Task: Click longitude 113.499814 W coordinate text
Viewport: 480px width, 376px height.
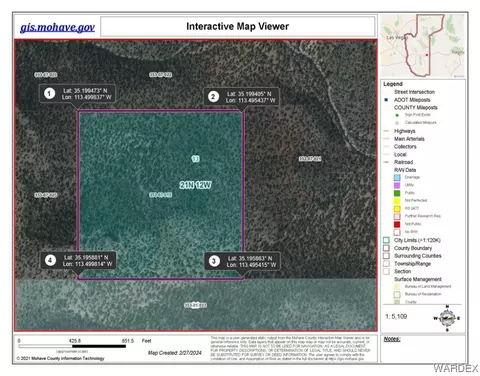Action: pyautogui.click(x=87, y=264)
